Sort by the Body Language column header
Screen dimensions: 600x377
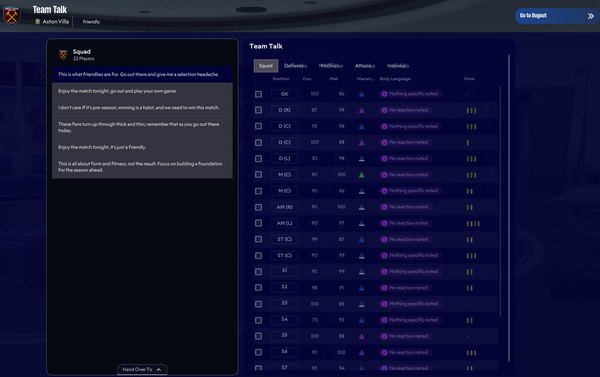click(x=395, y=79)
